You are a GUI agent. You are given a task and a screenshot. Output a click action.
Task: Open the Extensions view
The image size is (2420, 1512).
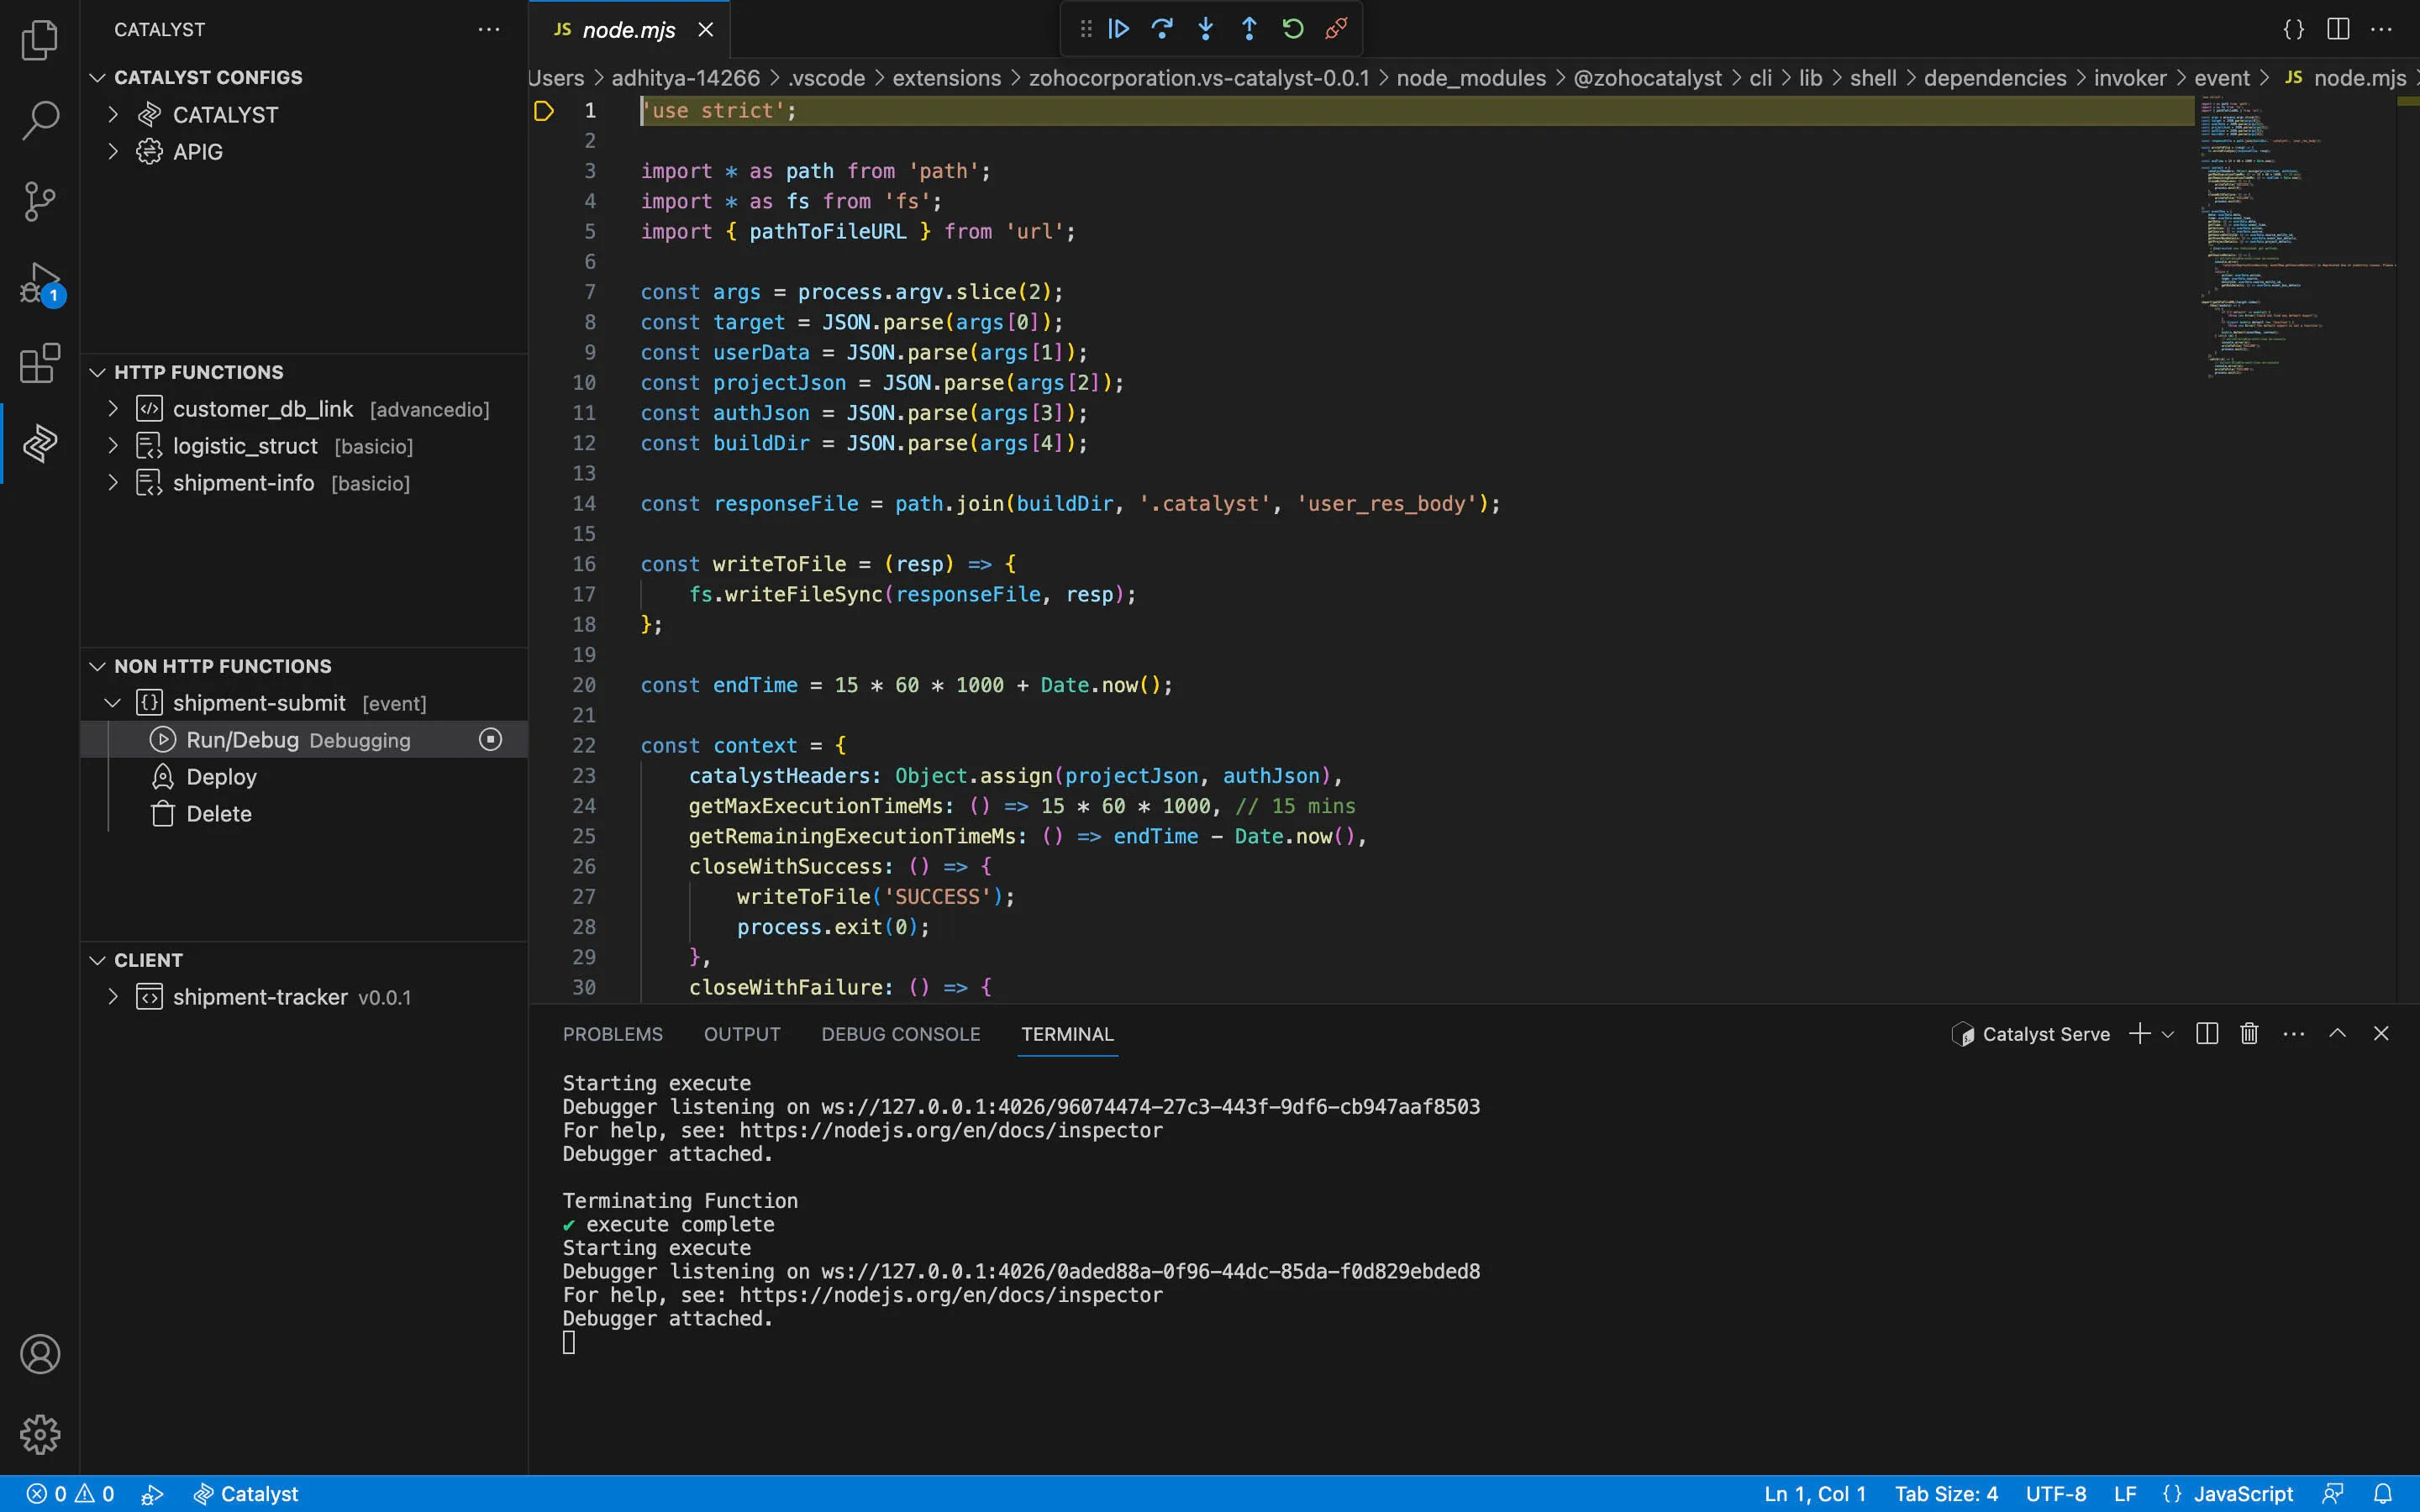coord(40,363)
